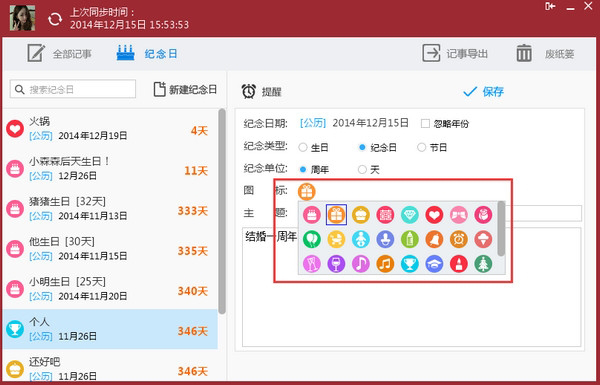Image resolution: width=600 pixels, height=385 pixels.
Task: Select the 个人 list entry
Action: 110,329
